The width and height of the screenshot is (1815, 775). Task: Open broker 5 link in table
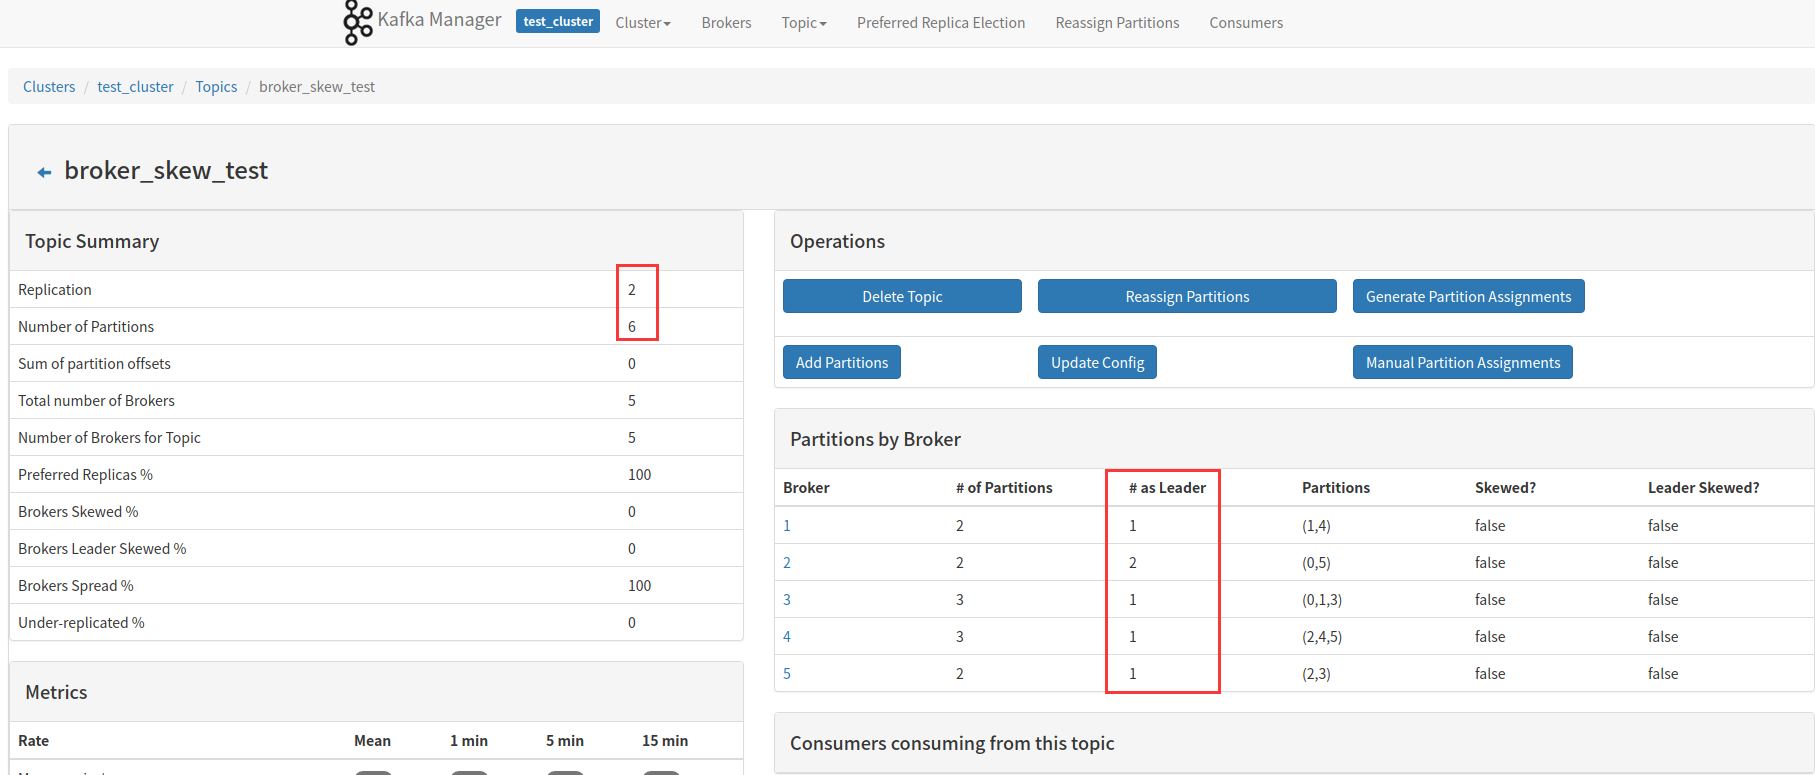[787, 674]
